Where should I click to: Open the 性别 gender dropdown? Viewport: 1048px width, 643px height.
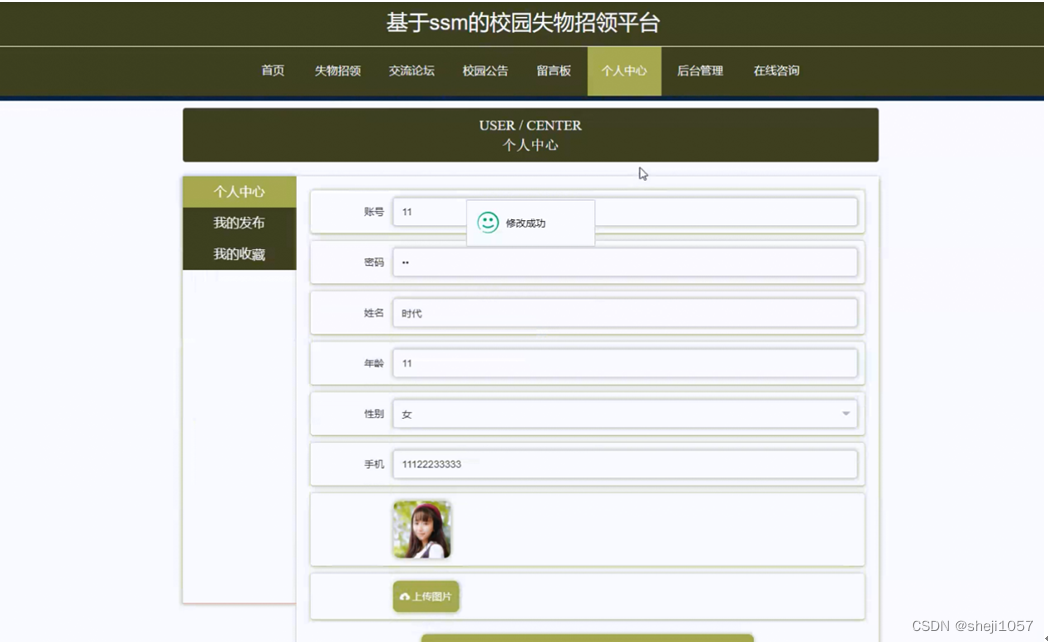[625, 414]
